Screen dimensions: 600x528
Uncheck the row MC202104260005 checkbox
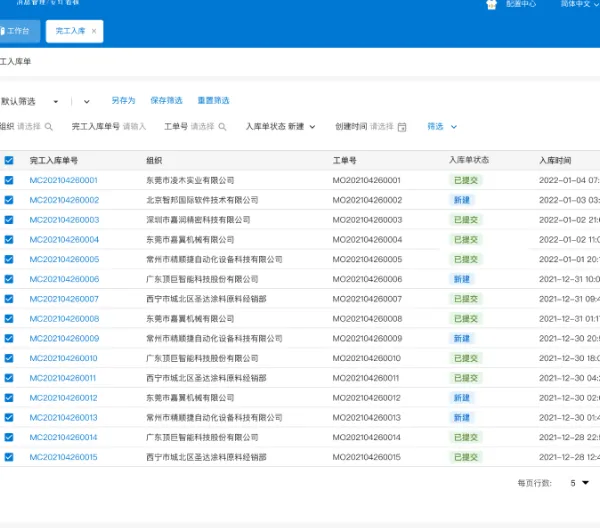(9, 259)
